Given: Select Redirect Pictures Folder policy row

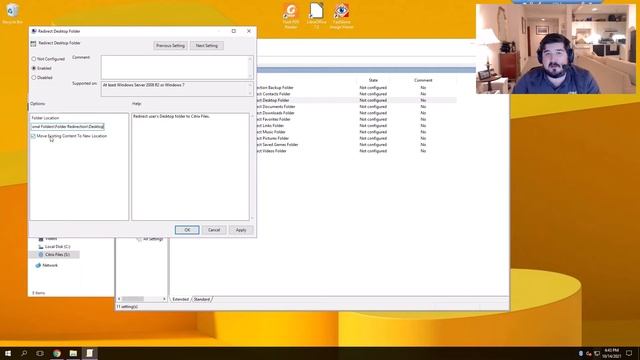Looking at the screenshot, I should [x=355, y=138].
